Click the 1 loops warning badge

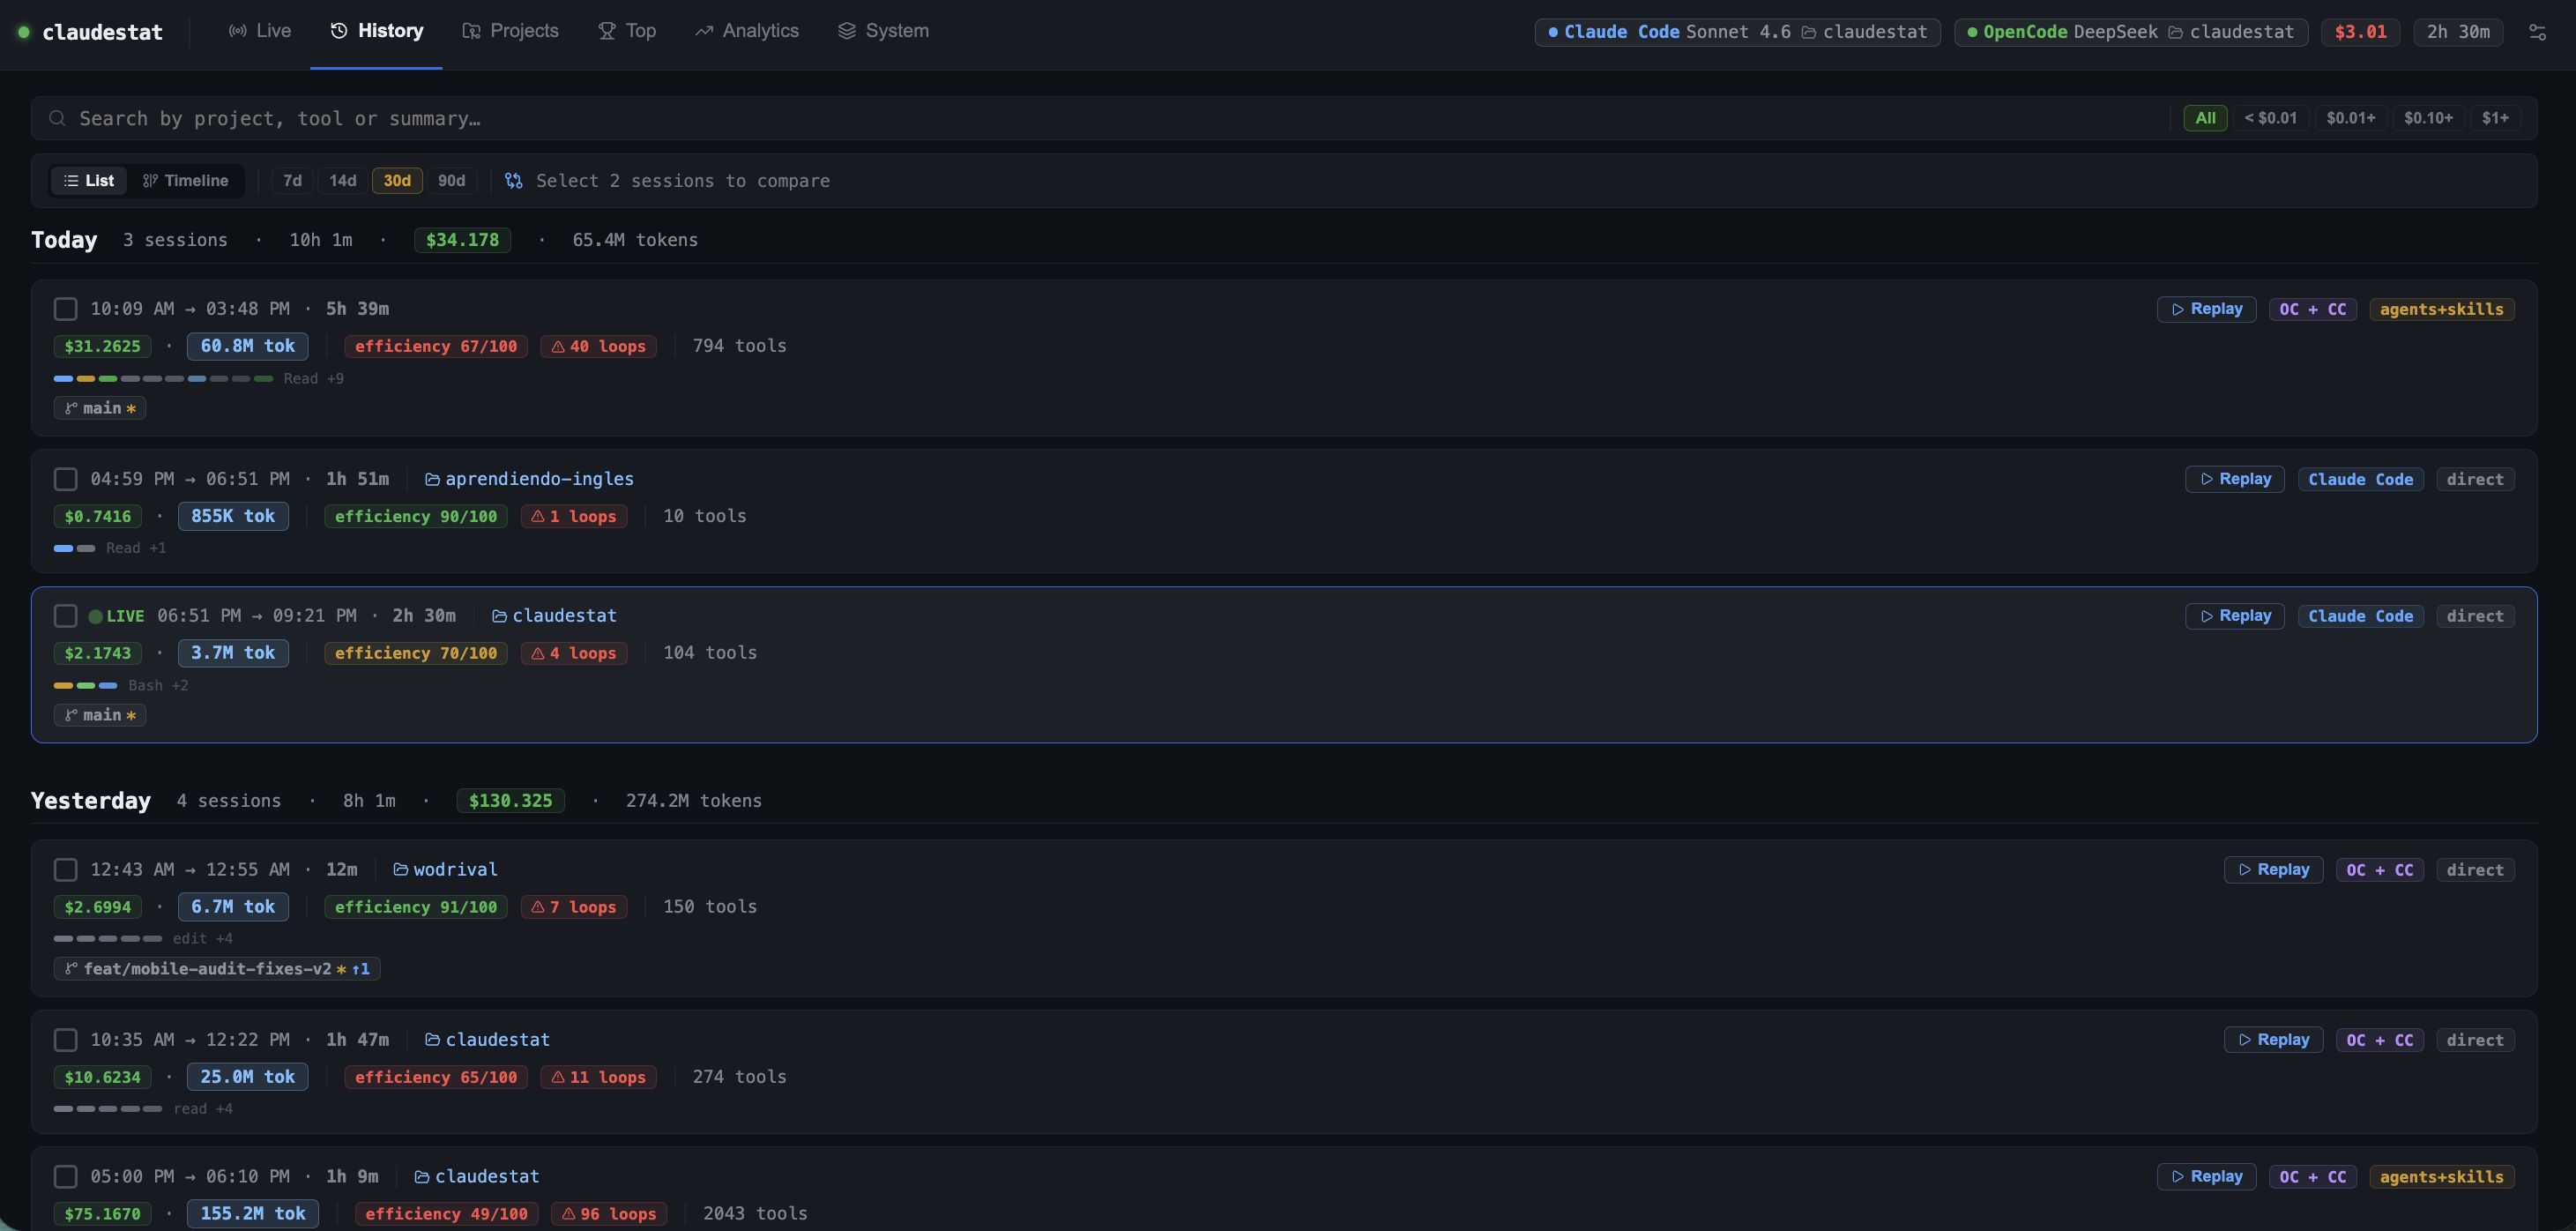574,516
